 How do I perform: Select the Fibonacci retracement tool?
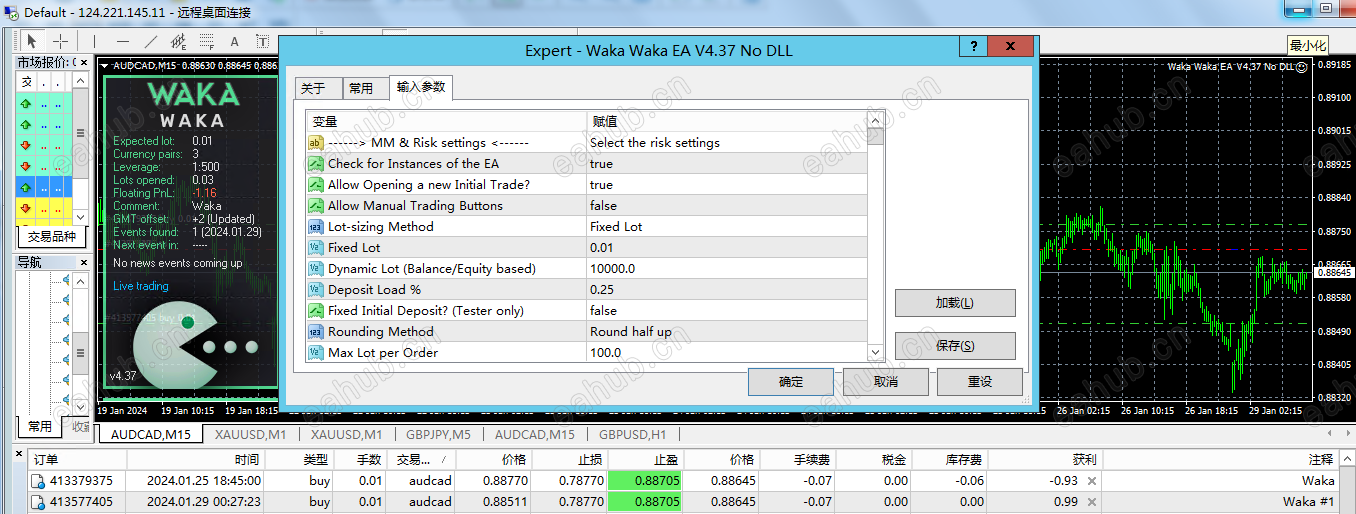[x=207, y=41]
